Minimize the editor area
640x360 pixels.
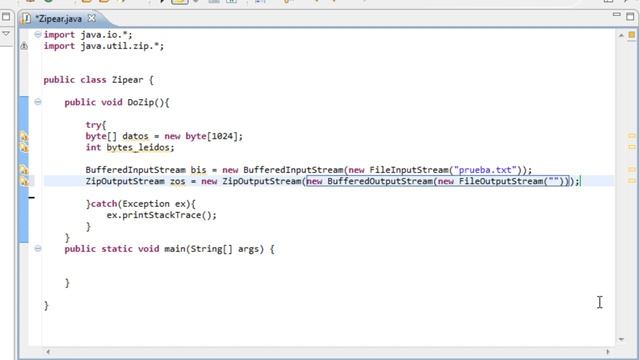pyautogui.click(x=616, y=15)
